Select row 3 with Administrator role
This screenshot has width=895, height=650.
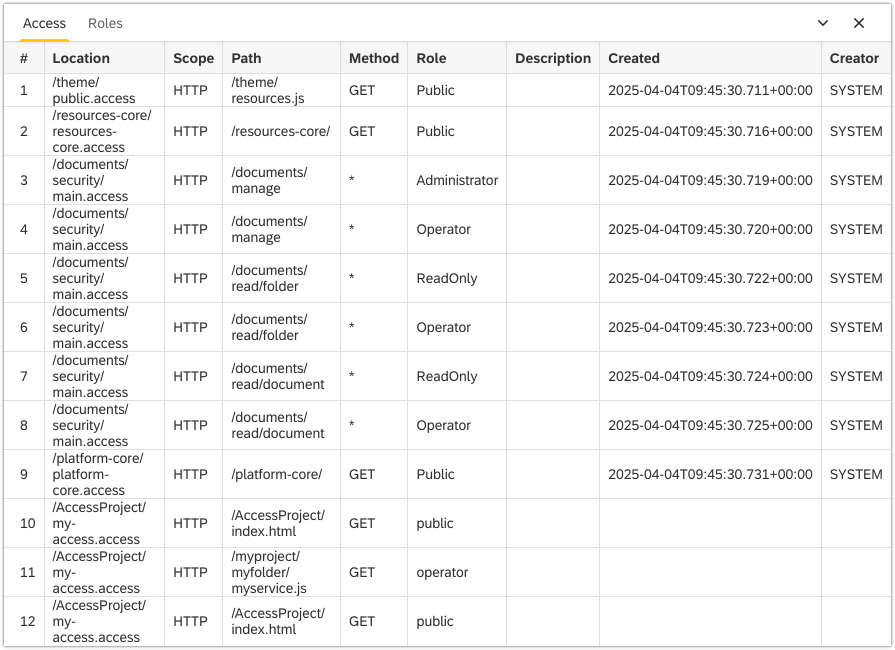[447, 180]
